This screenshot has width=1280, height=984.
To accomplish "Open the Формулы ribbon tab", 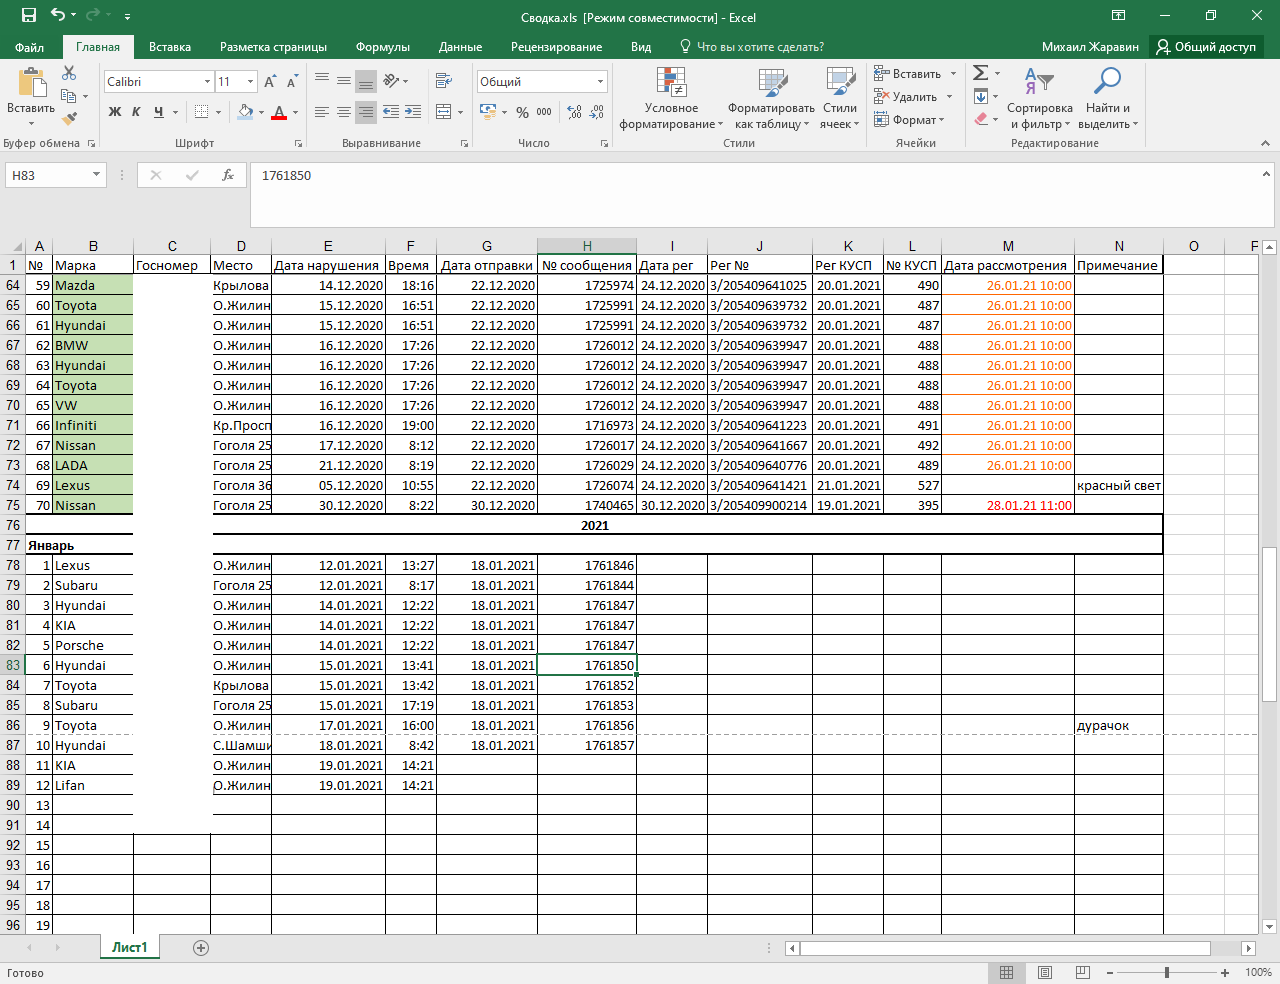I will tap(383, 47).
